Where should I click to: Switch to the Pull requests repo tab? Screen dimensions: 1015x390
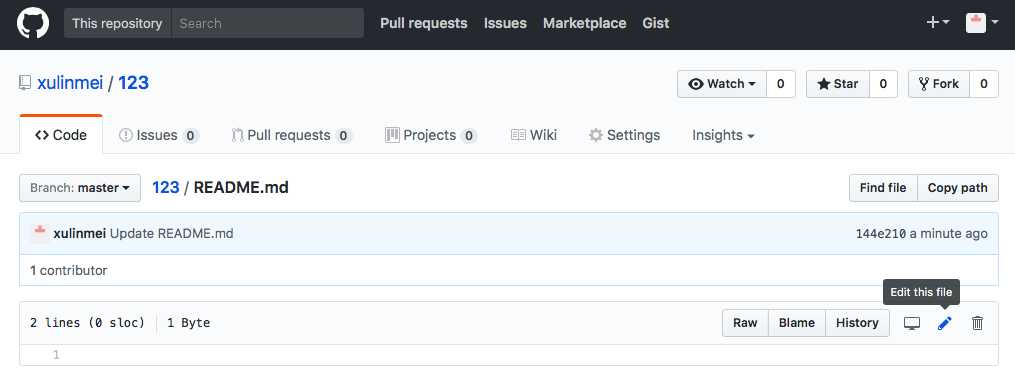[x=291, y=135]
